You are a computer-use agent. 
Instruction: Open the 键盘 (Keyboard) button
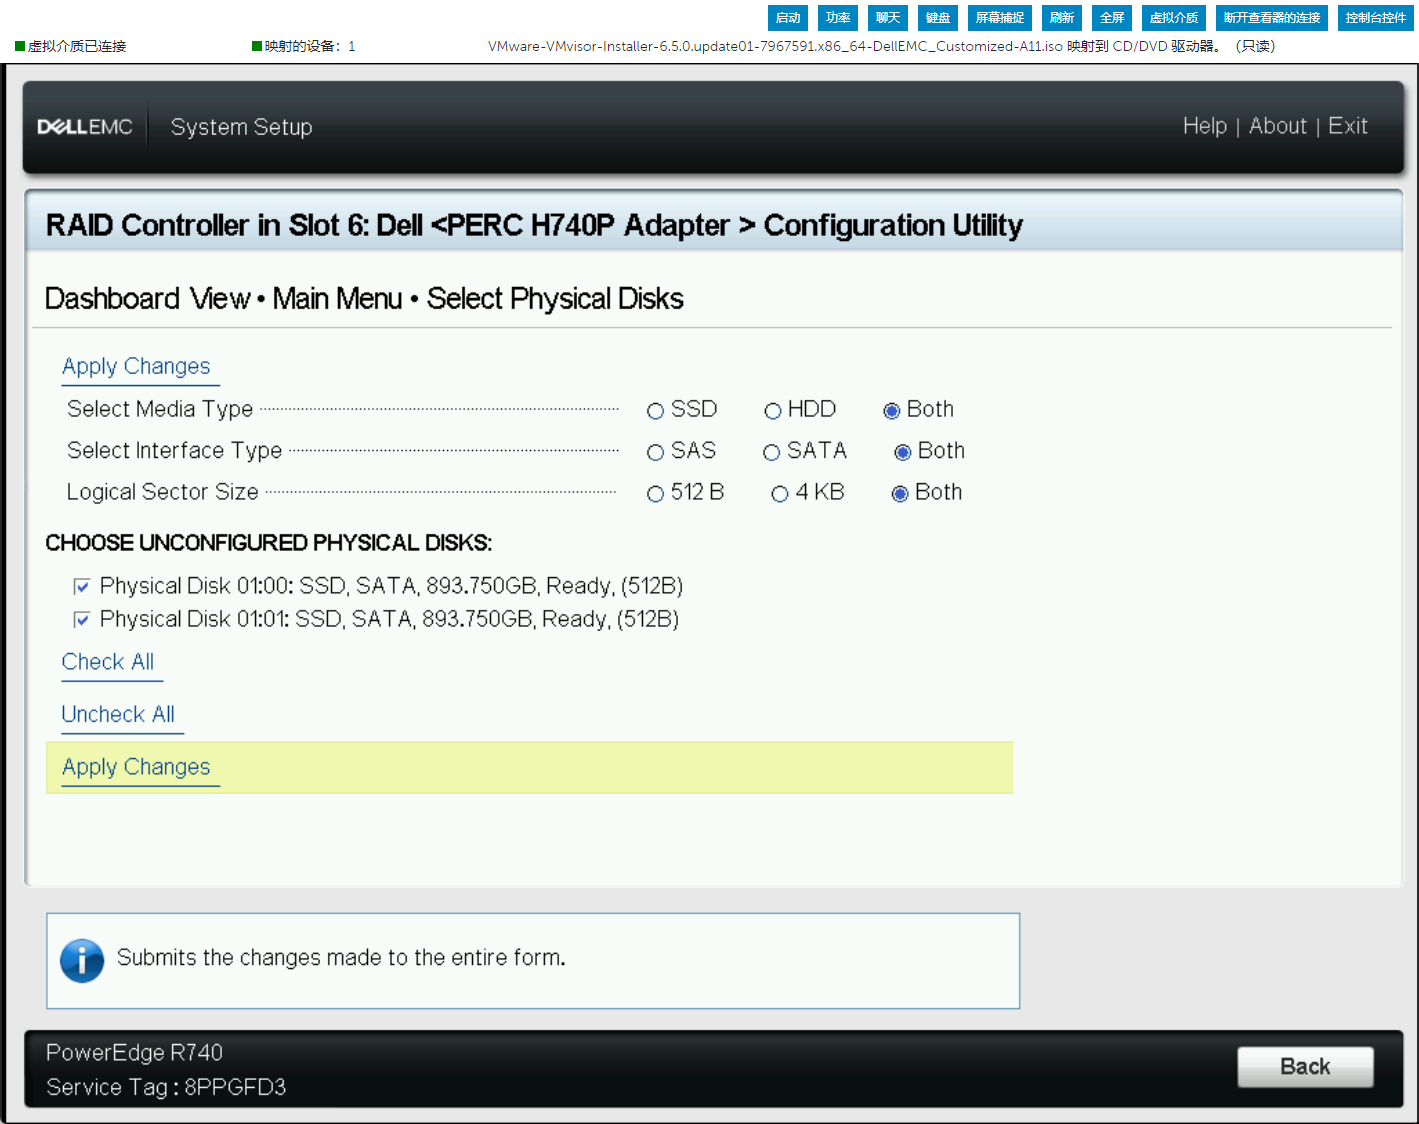click(x=937, y=18)
